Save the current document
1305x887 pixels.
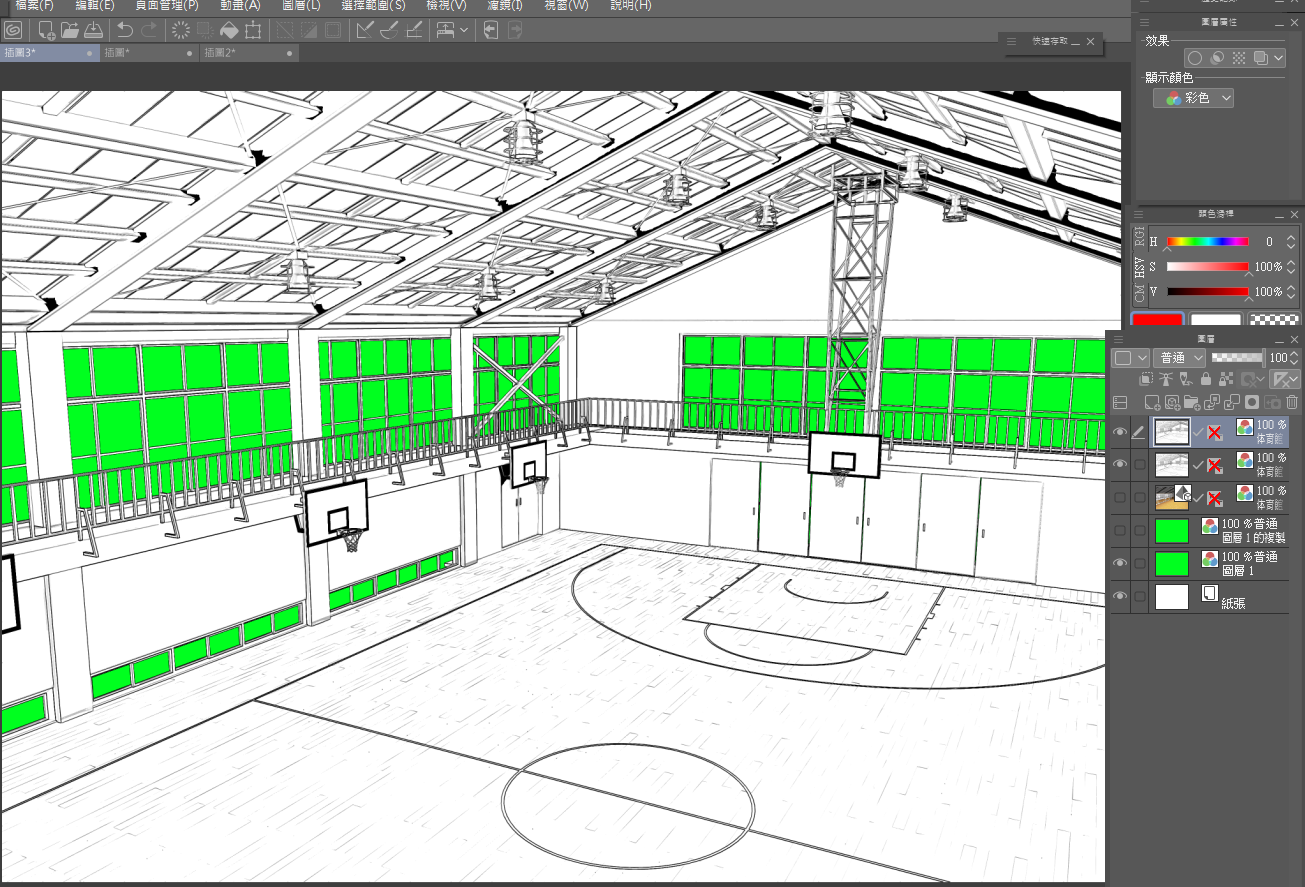pos(93,30)
